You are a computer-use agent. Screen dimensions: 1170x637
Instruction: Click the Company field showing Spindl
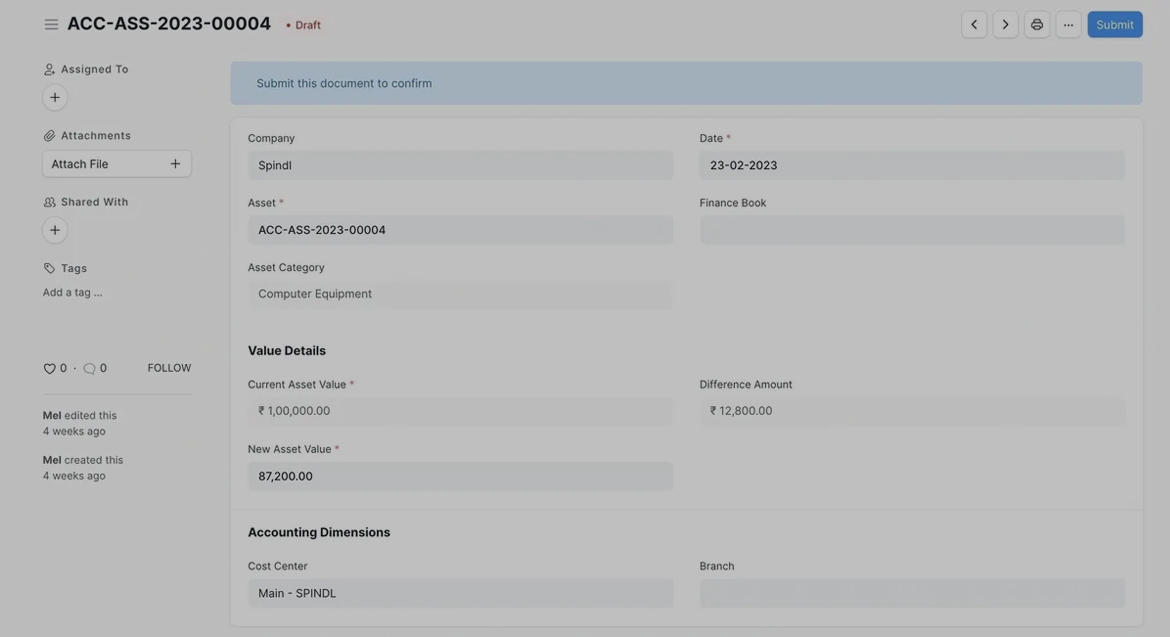pyautogui.click(x=460, y=165)
